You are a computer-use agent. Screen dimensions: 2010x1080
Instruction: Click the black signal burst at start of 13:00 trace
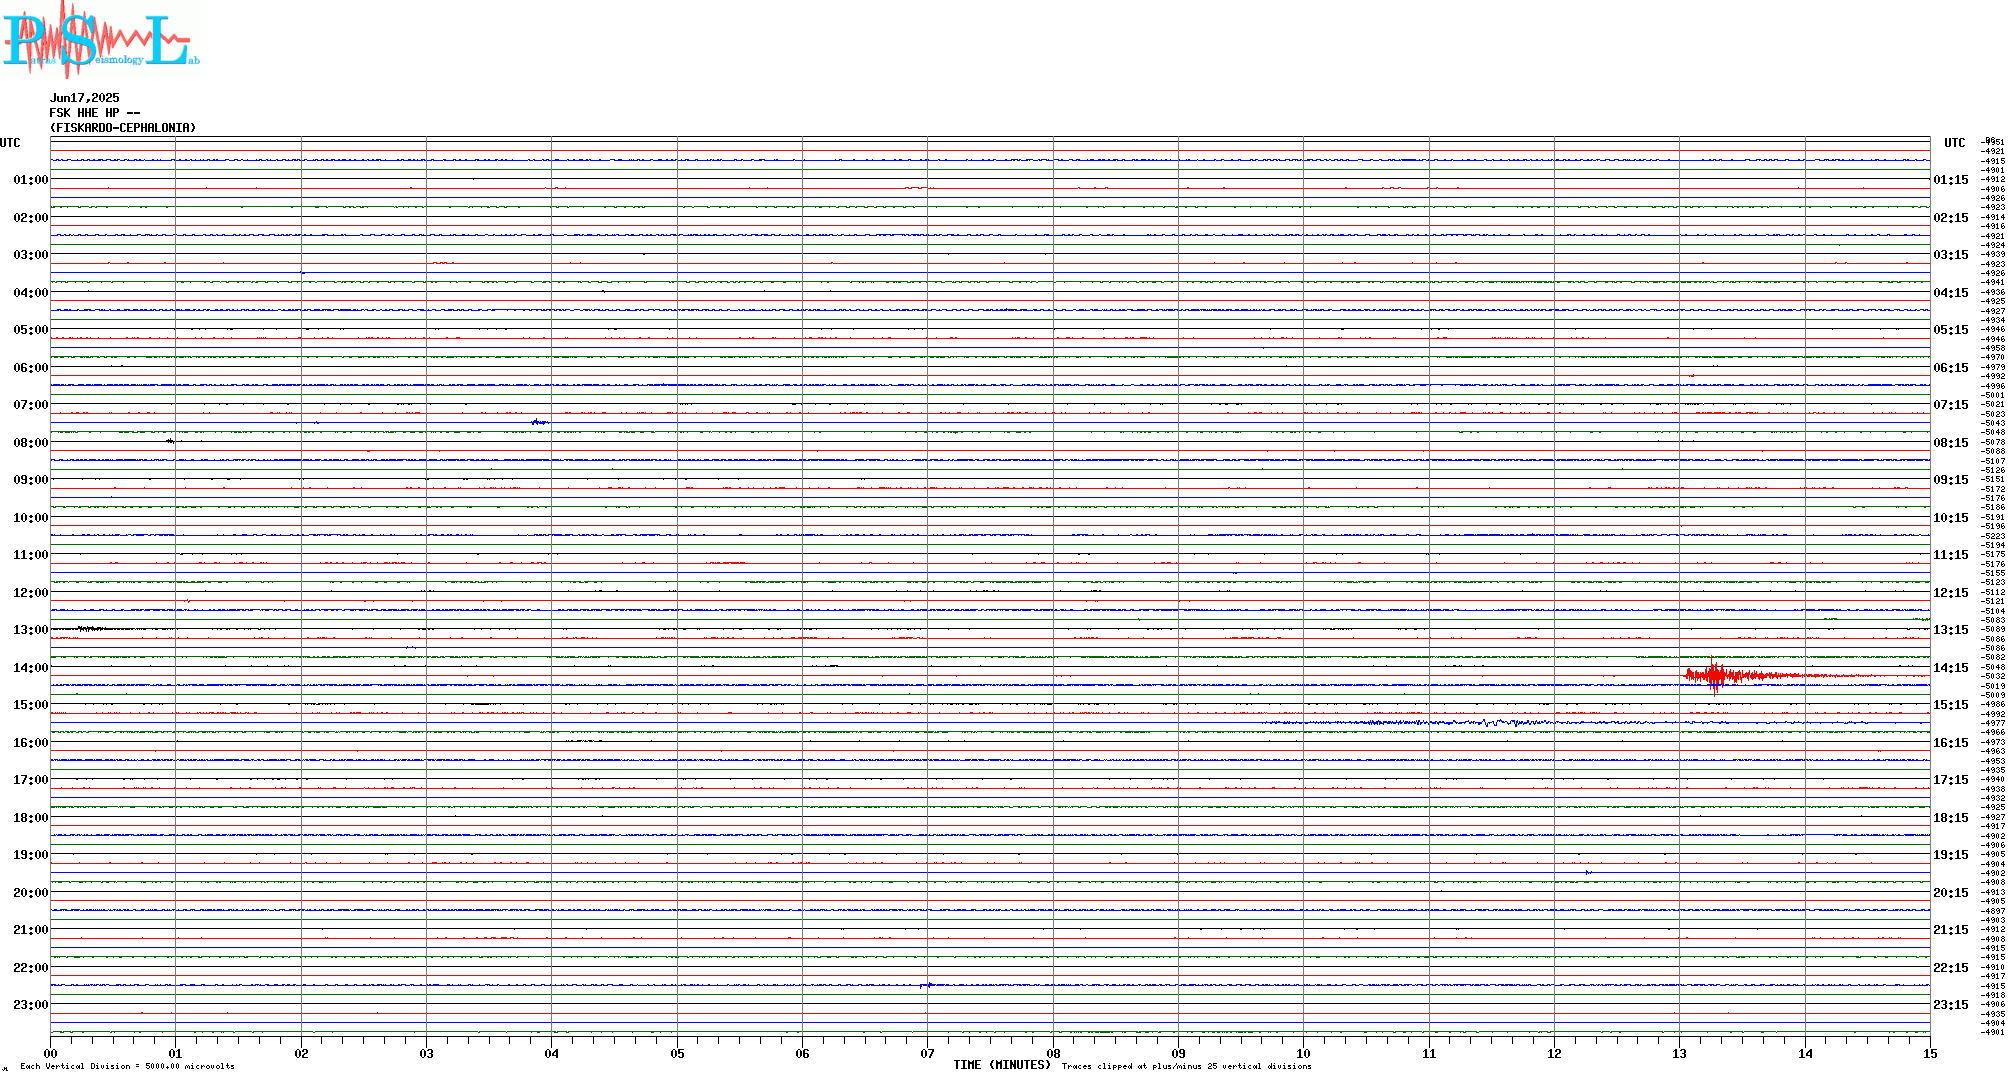coord(92,628)
